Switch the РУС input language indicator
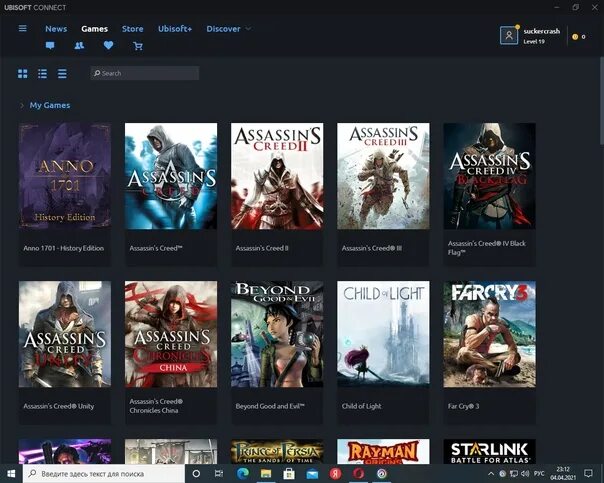604x483 pixels. coord(539,474)
